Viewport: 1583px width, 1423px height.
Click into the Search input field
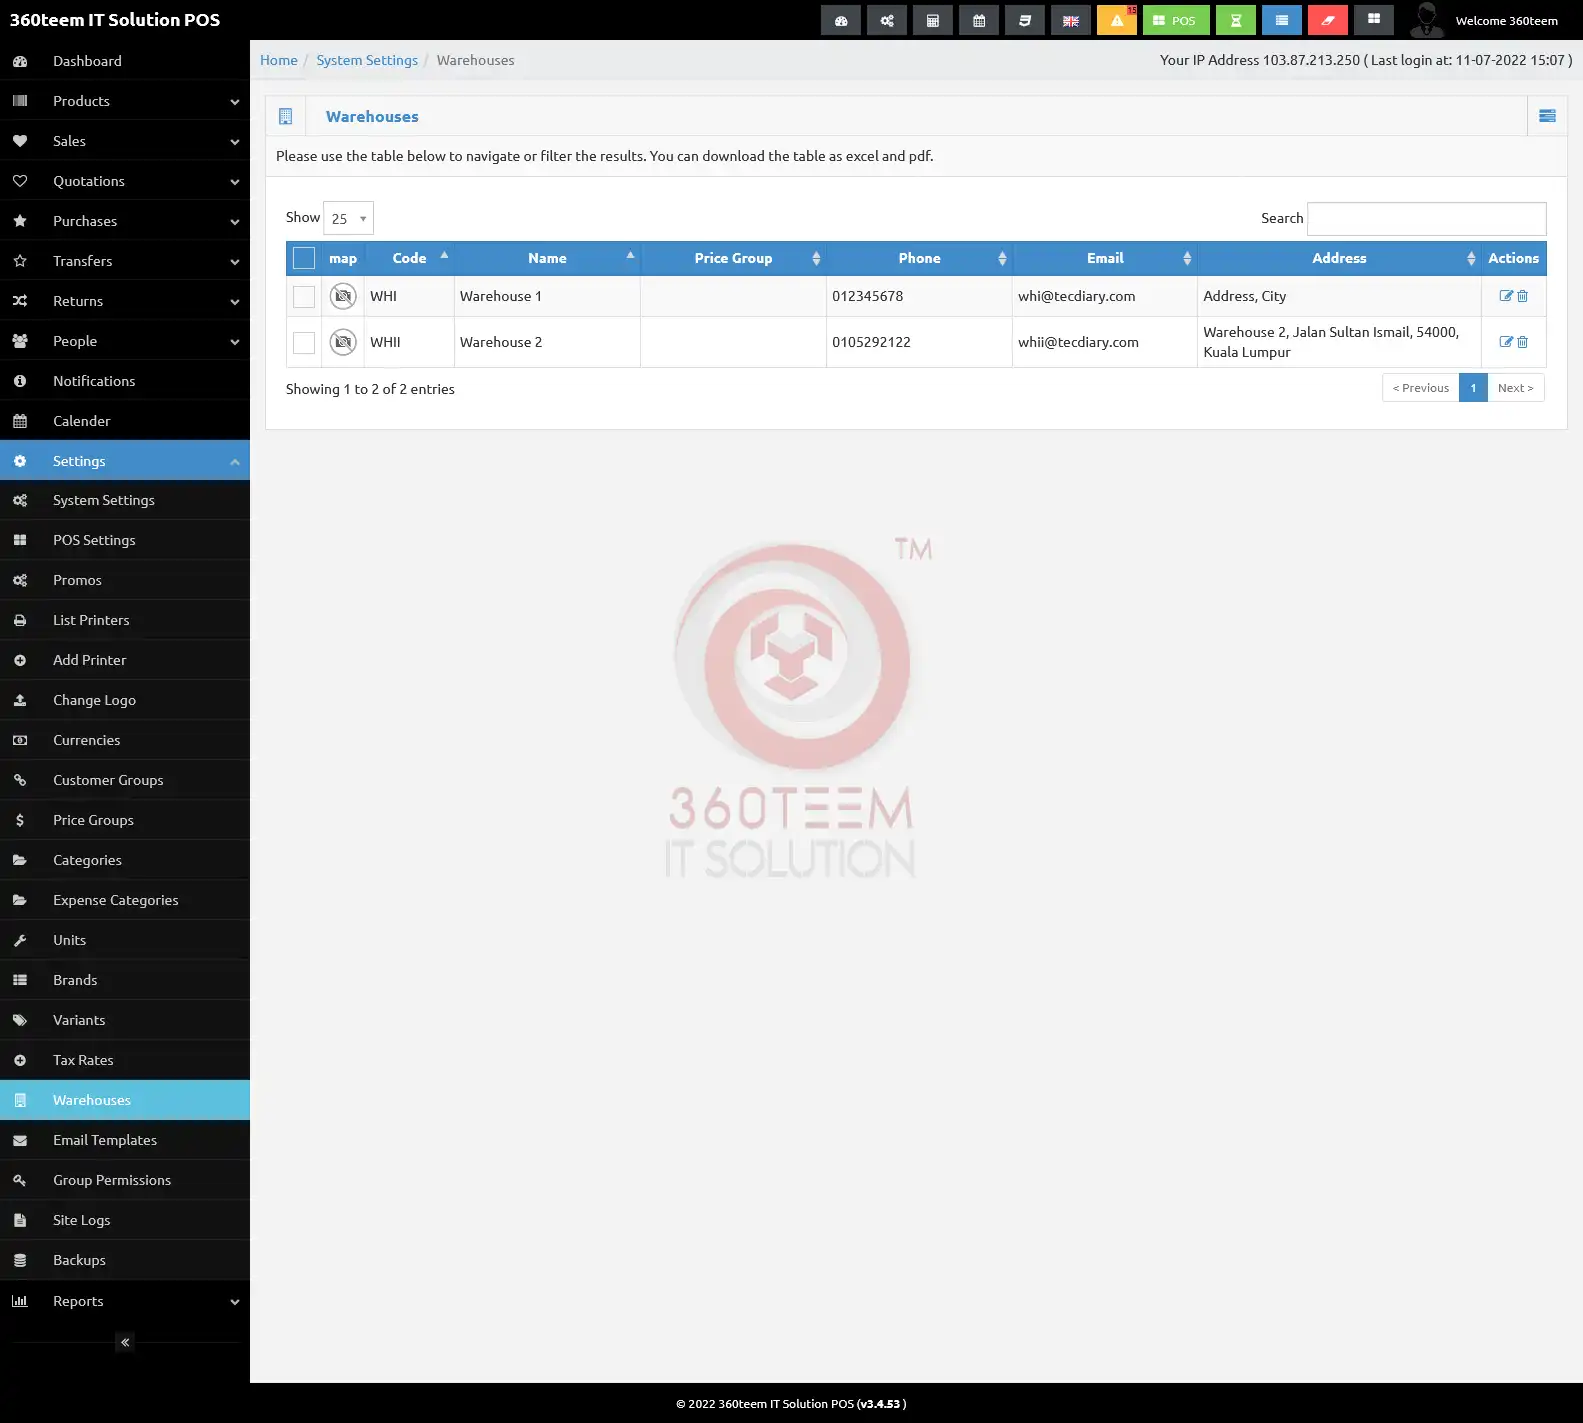pos(1427,218)
